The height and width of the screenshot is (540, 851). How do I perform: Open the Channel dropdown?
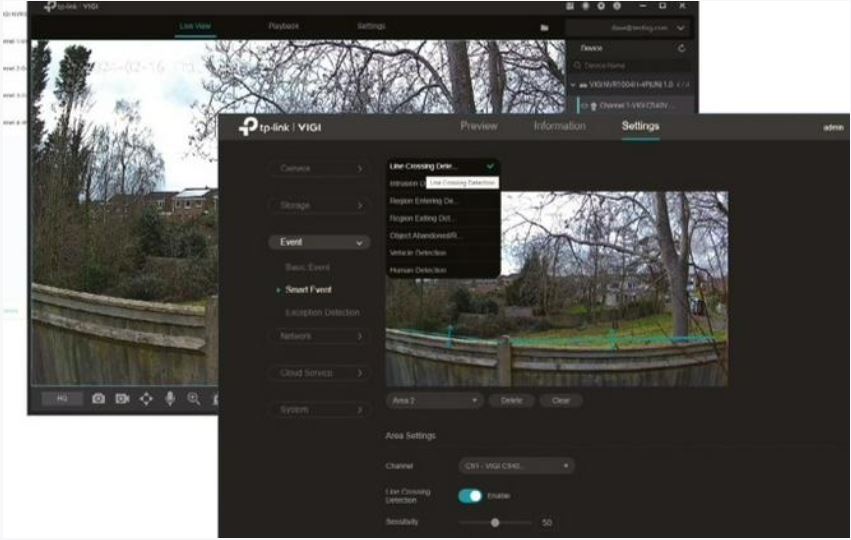click(517, 466)
